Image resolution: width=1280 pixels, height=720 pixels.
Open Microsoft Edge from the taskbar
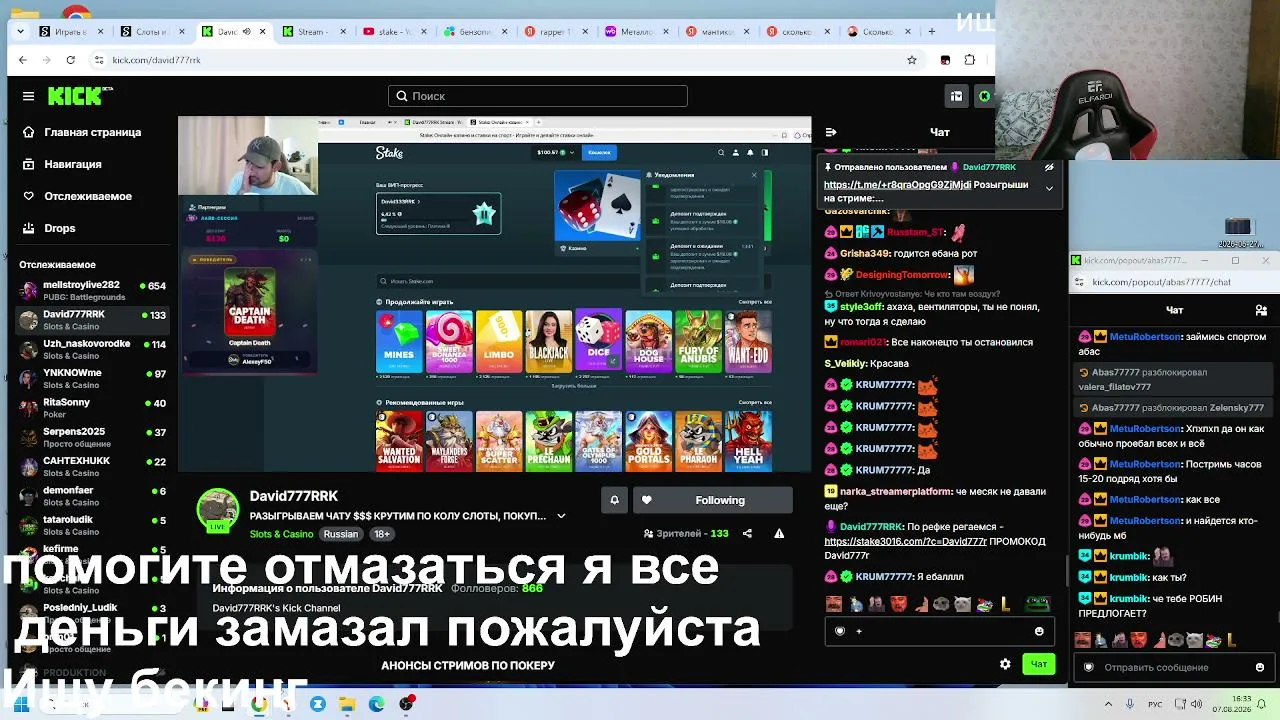tap(377, 704)
